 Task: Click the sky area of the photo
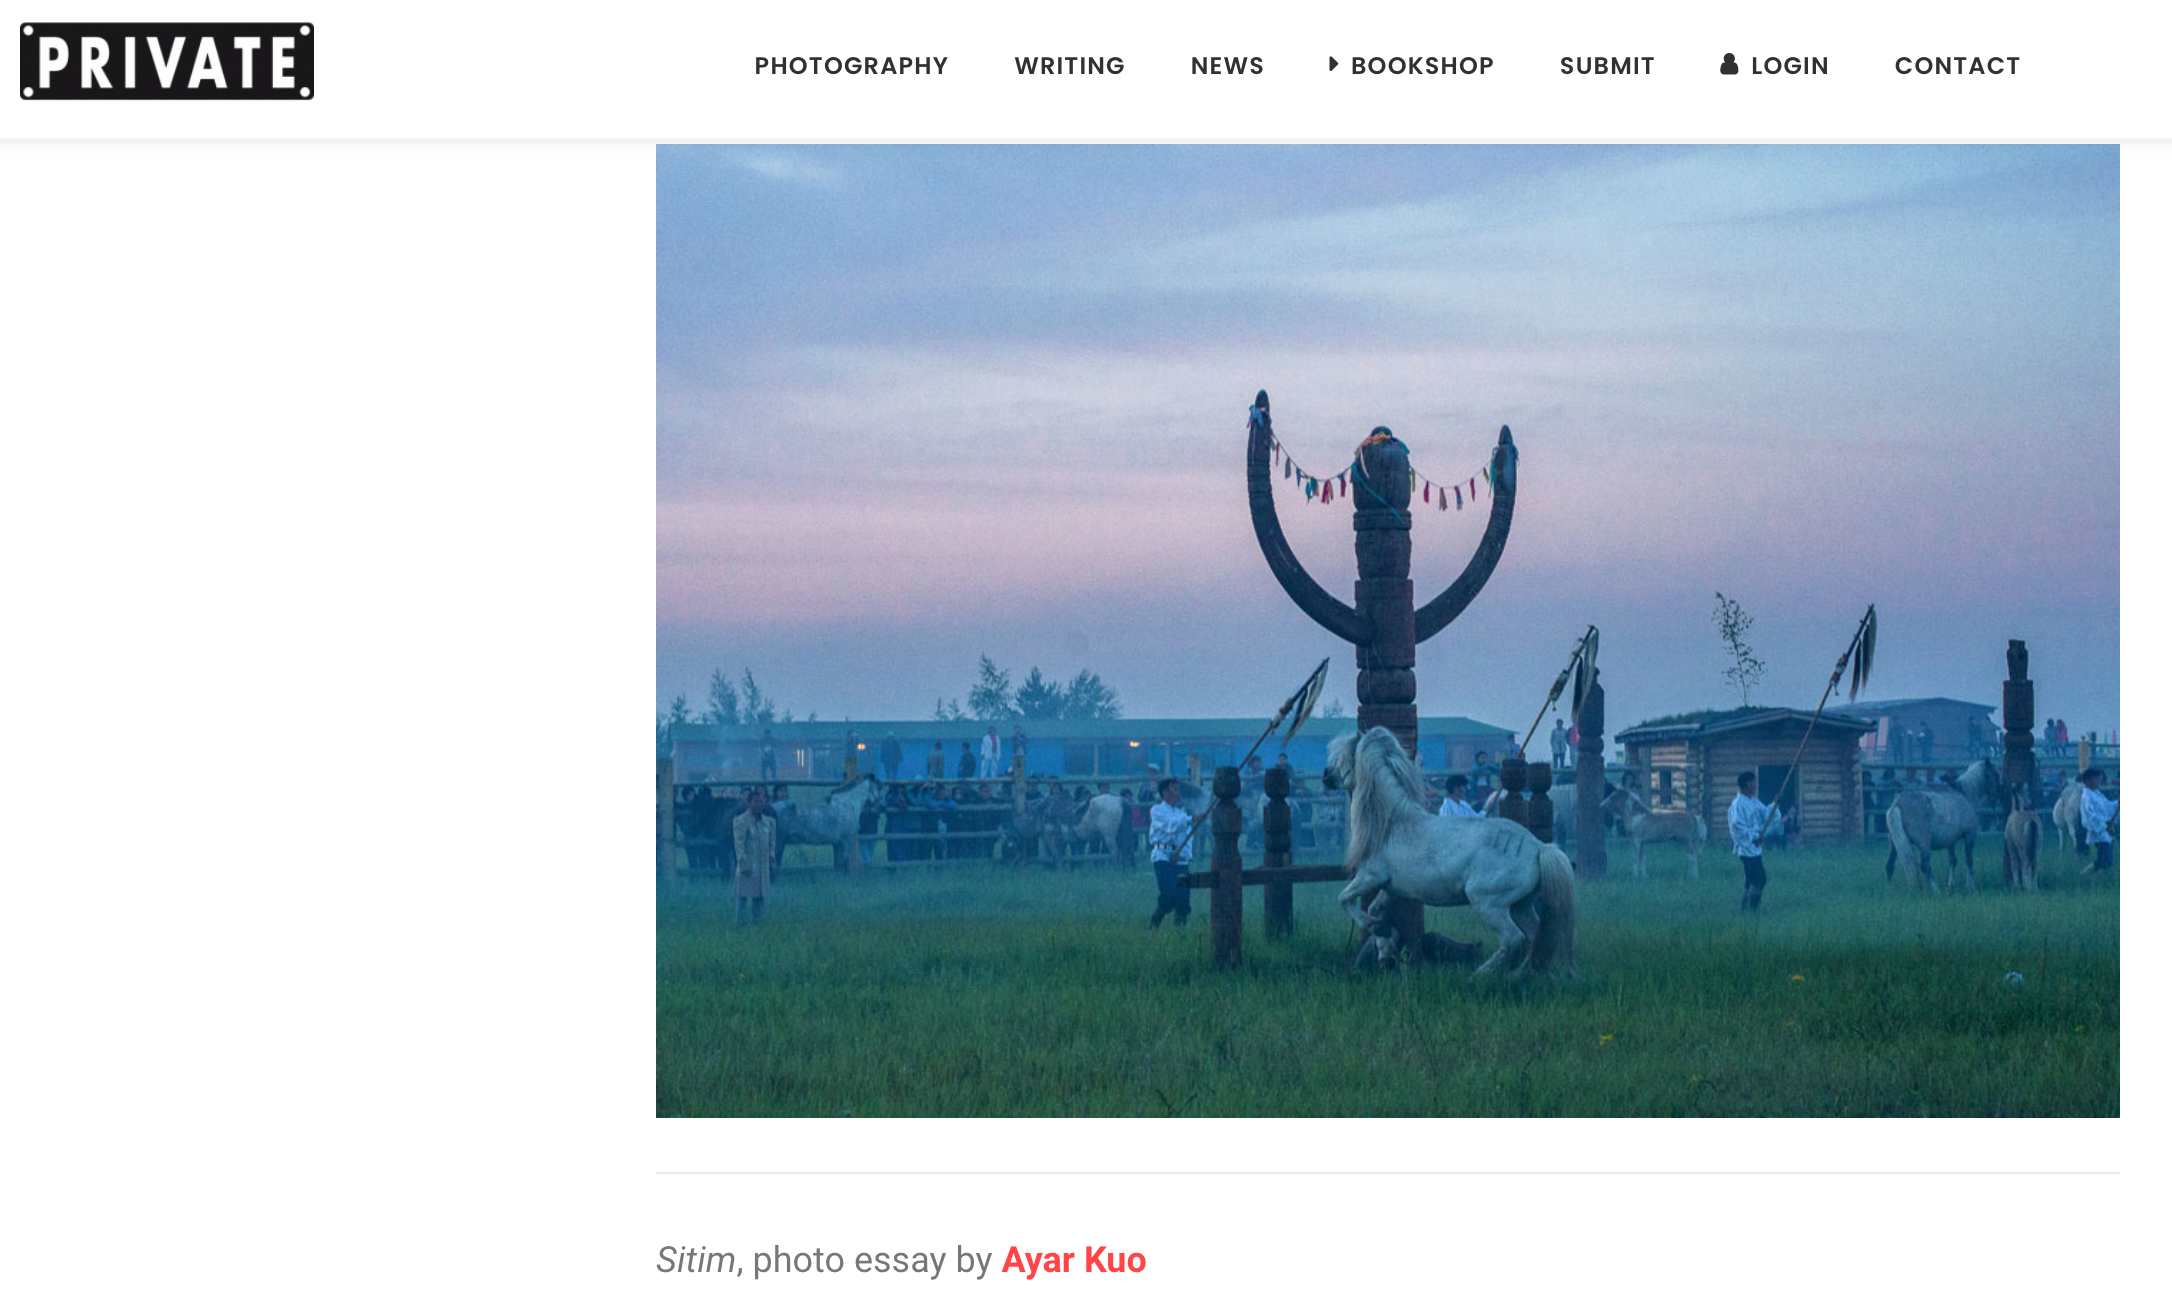click(x=1000, y=350)
